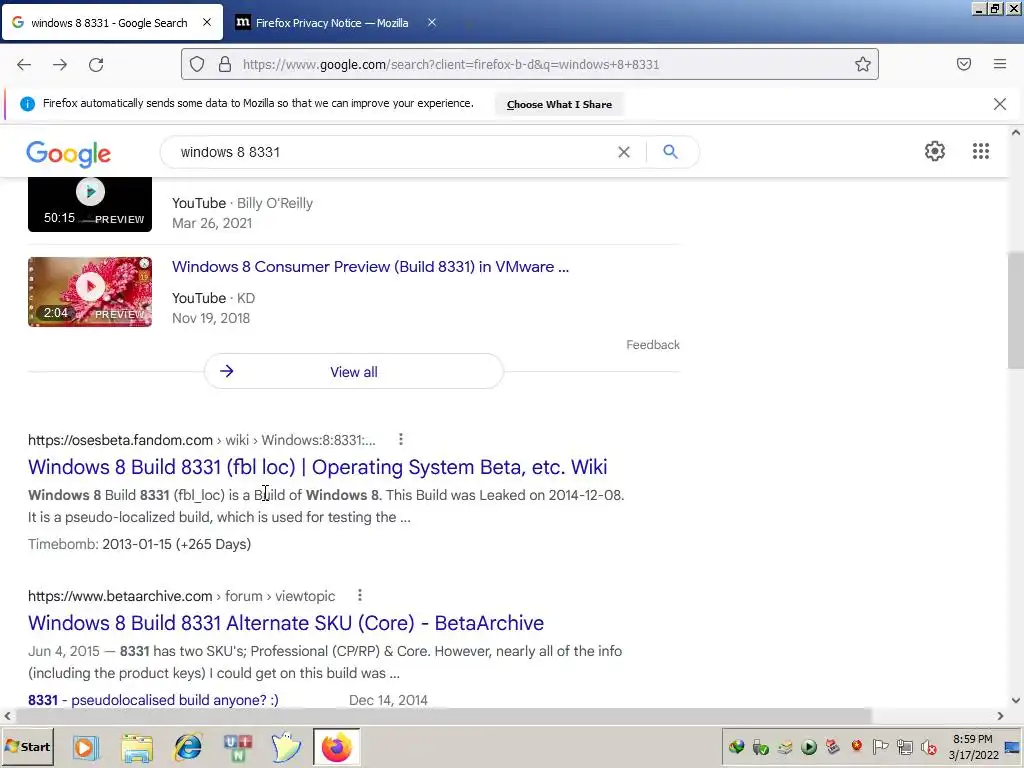Go forward with the forward arrow
Screen dimensions: 1024x768
[60, 65]
